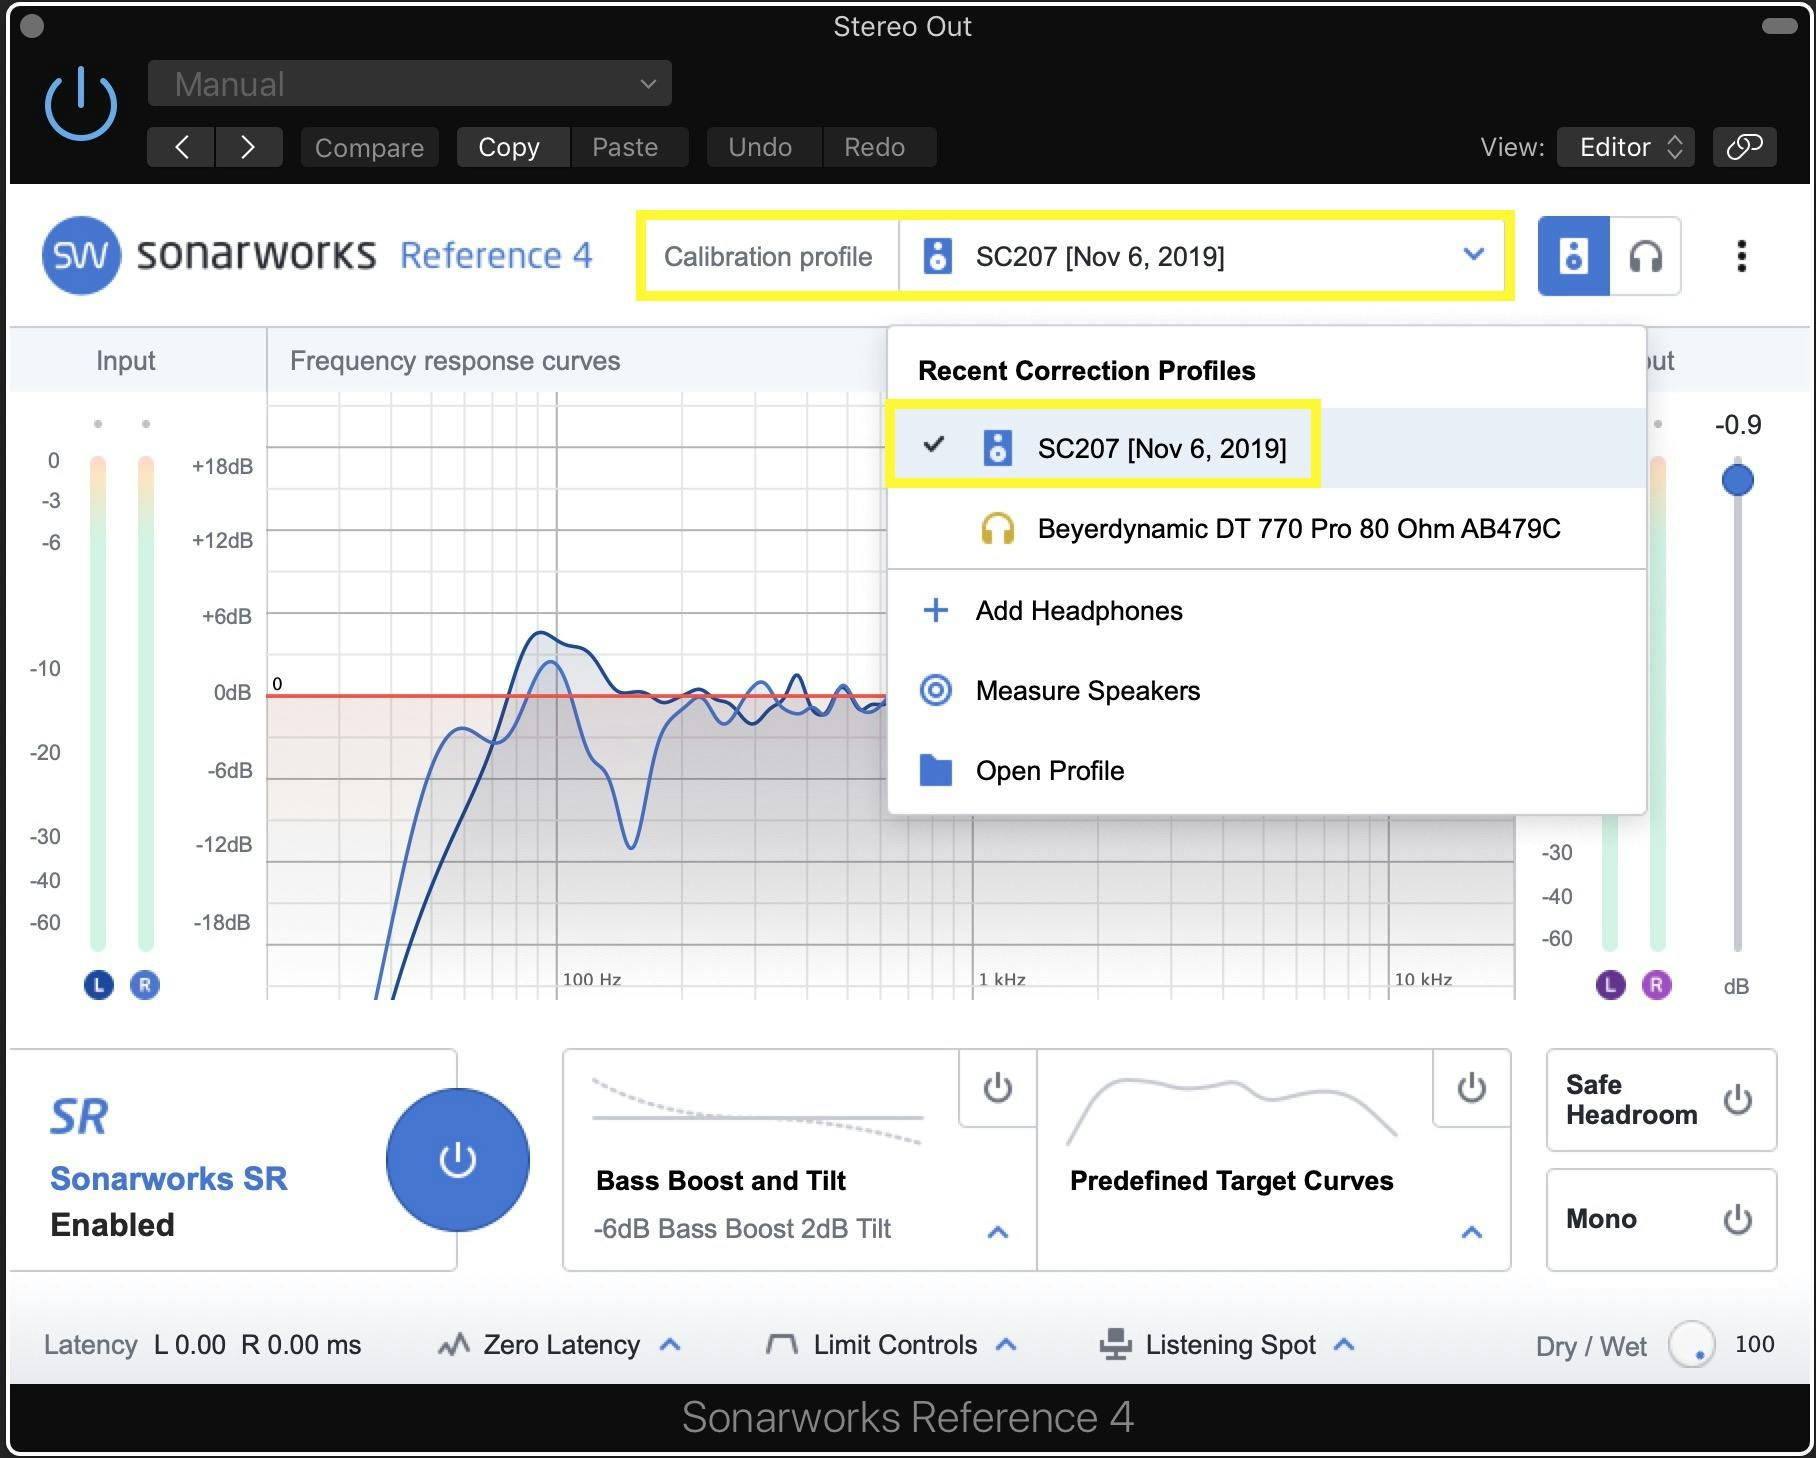The height and width of the screenshot is (1458, 1816).
Task: Click the Compare button
Action: click(369, 147)
